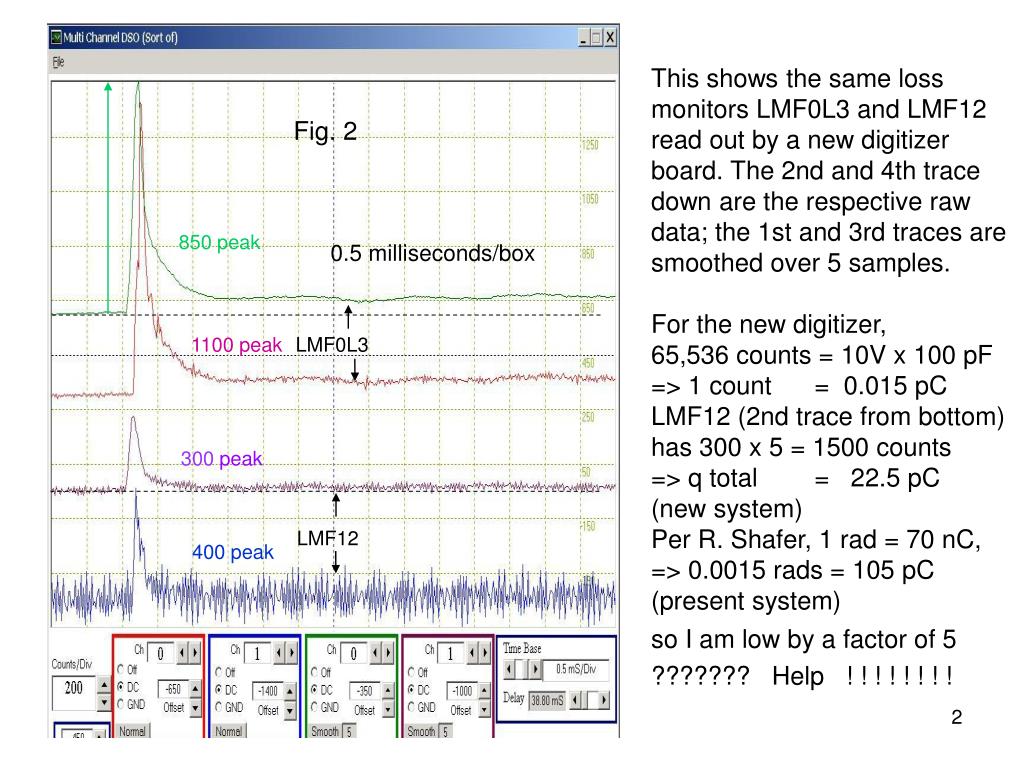Increment channel number in the blue panel

point(291,652)
